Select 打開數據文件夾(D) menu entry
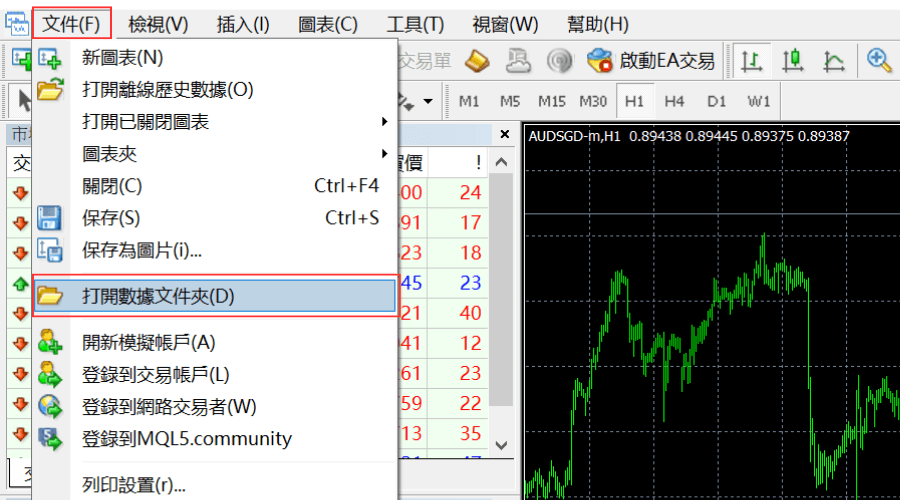 tap(215, 296)
